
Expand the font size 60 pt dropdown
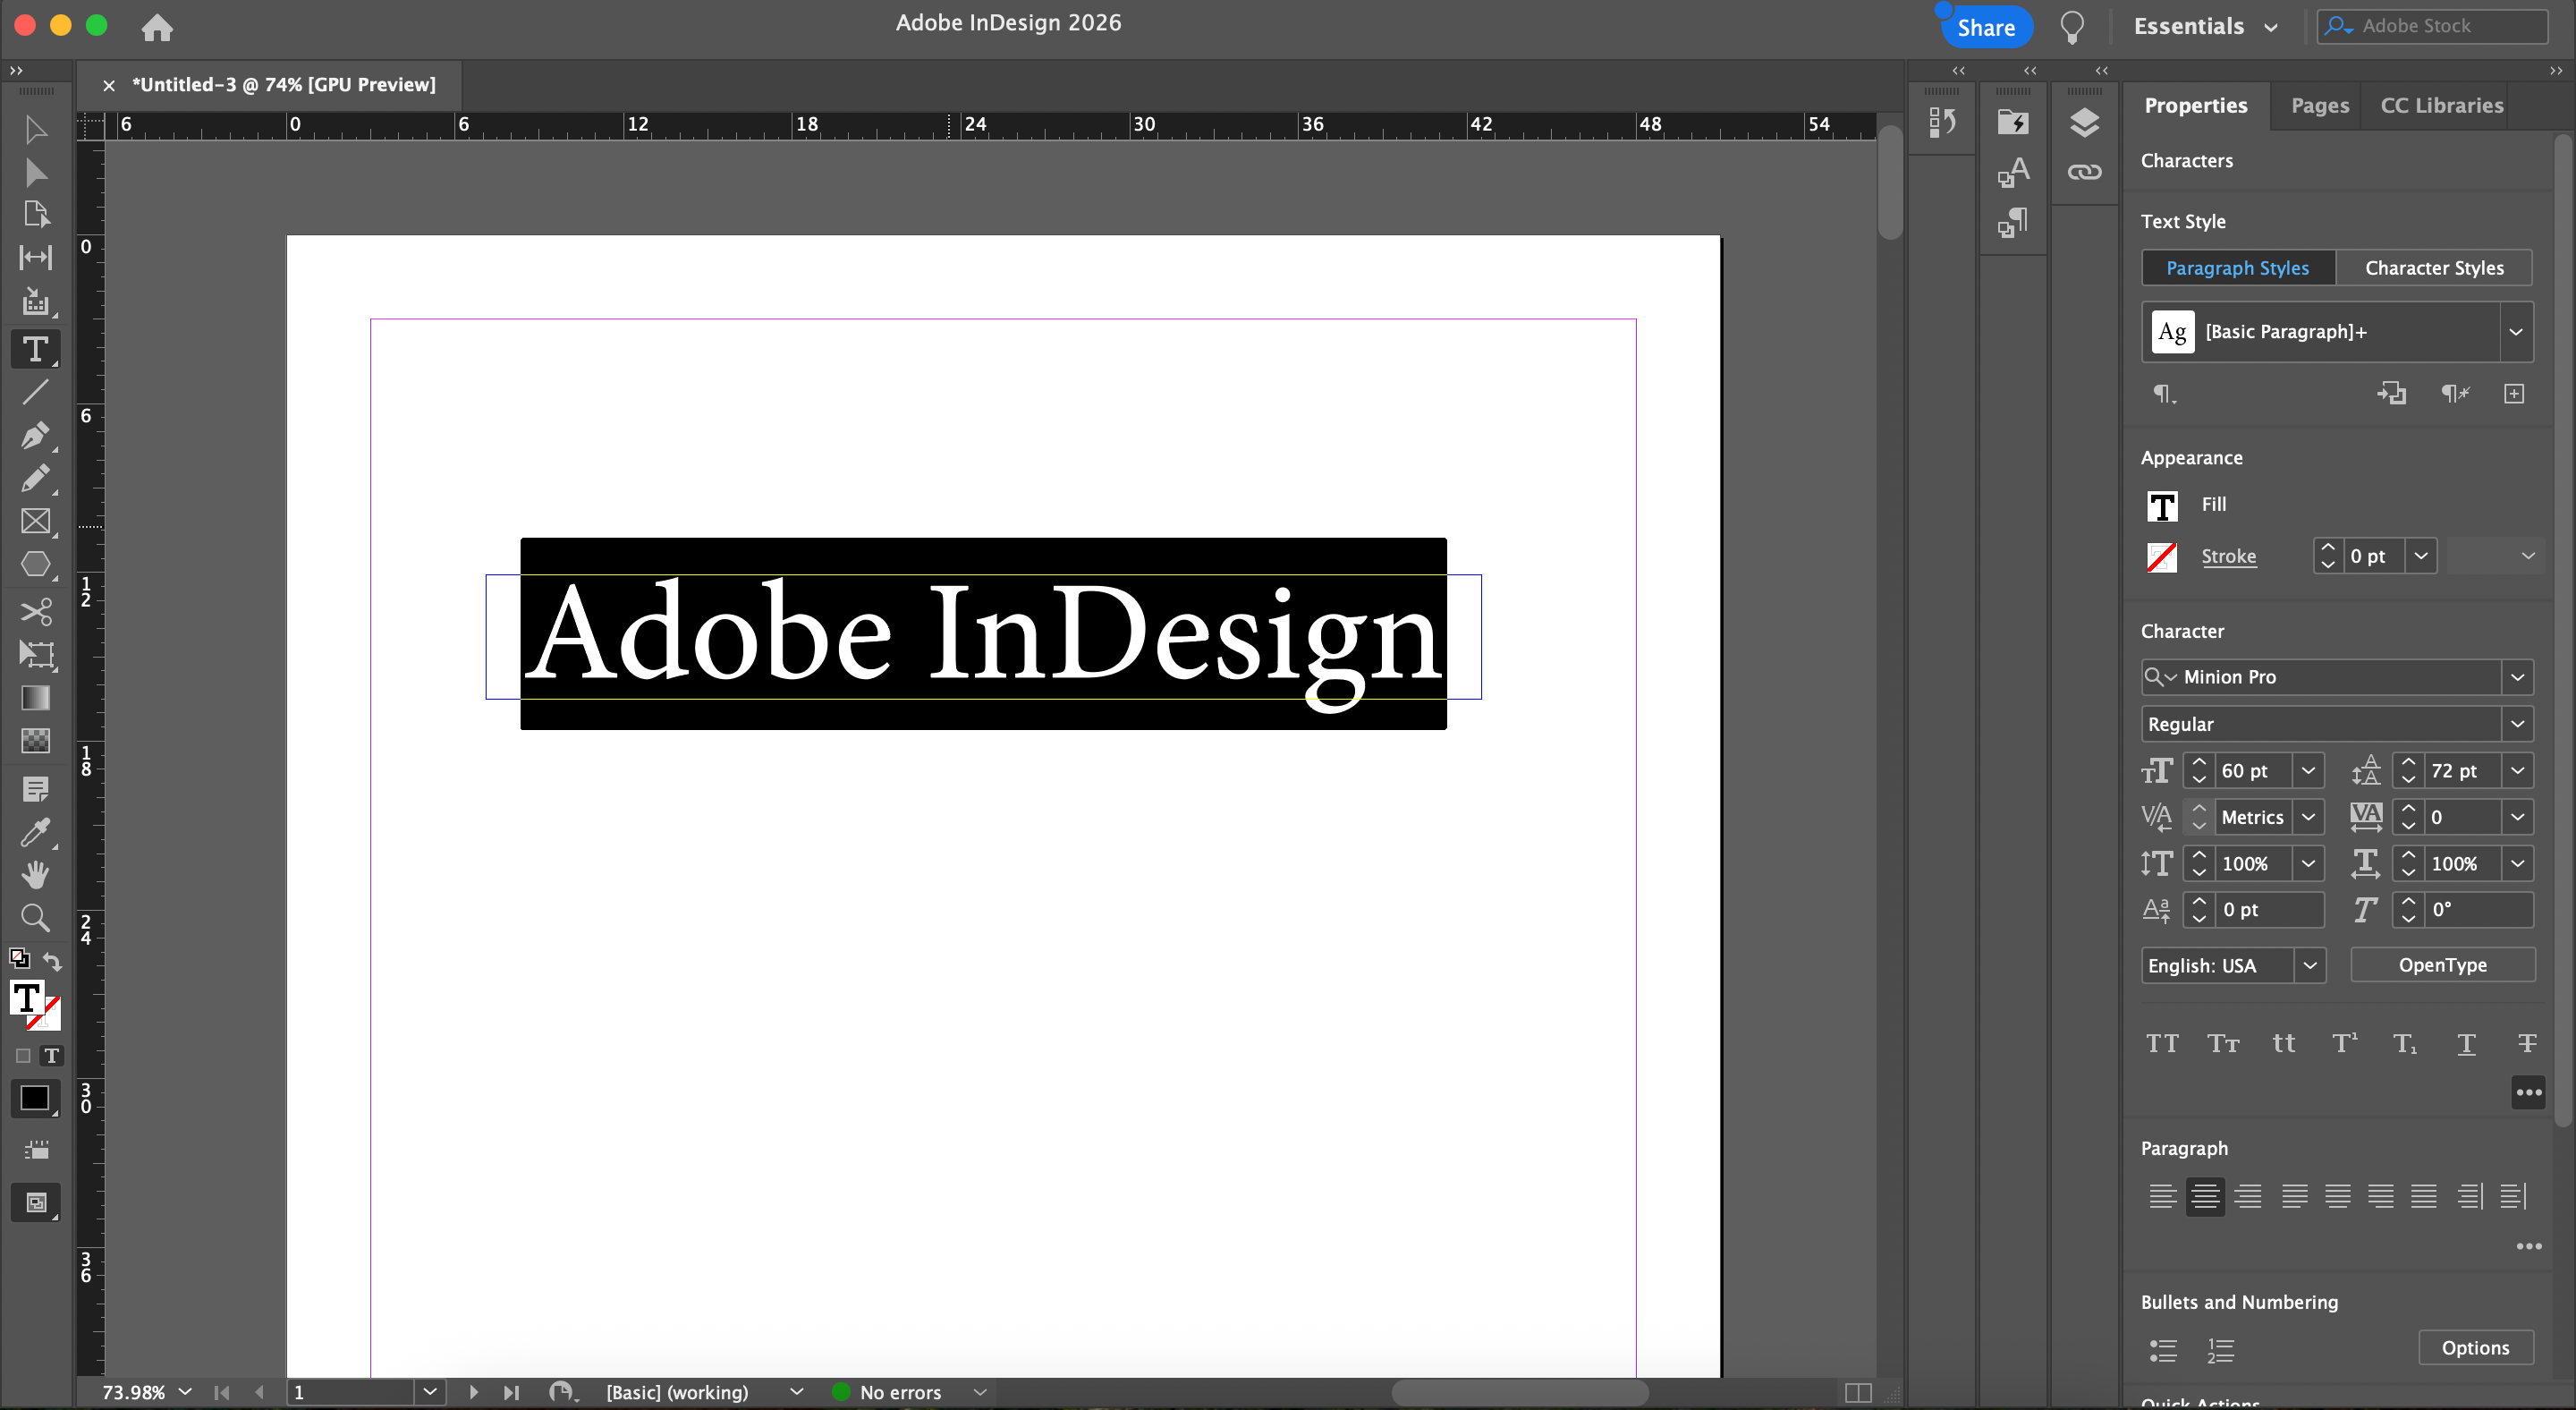click(x=2308, y=770)
